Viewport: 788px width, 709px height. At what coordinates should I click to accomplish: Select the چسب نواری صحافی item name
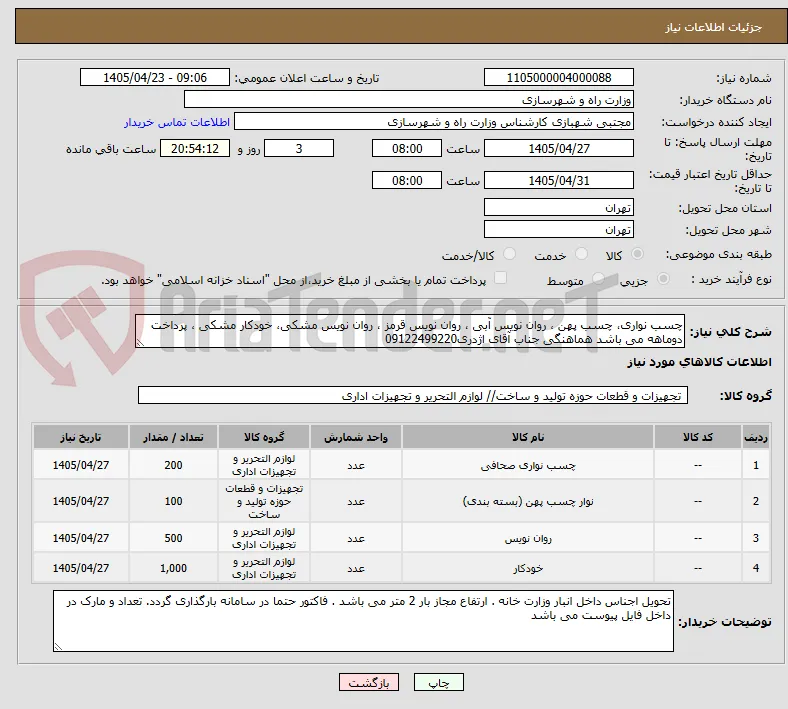click(x=528, y=466)
